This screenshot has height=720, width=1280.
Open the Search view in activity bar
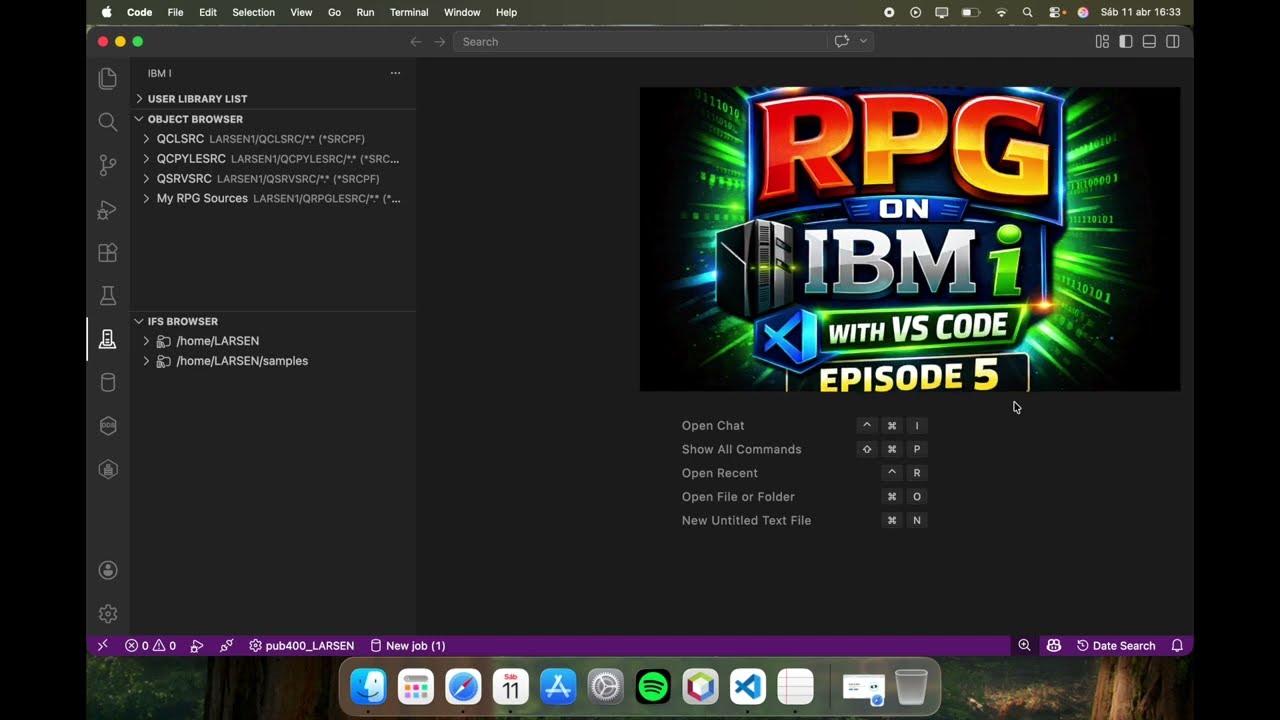(x=108, y=122)
